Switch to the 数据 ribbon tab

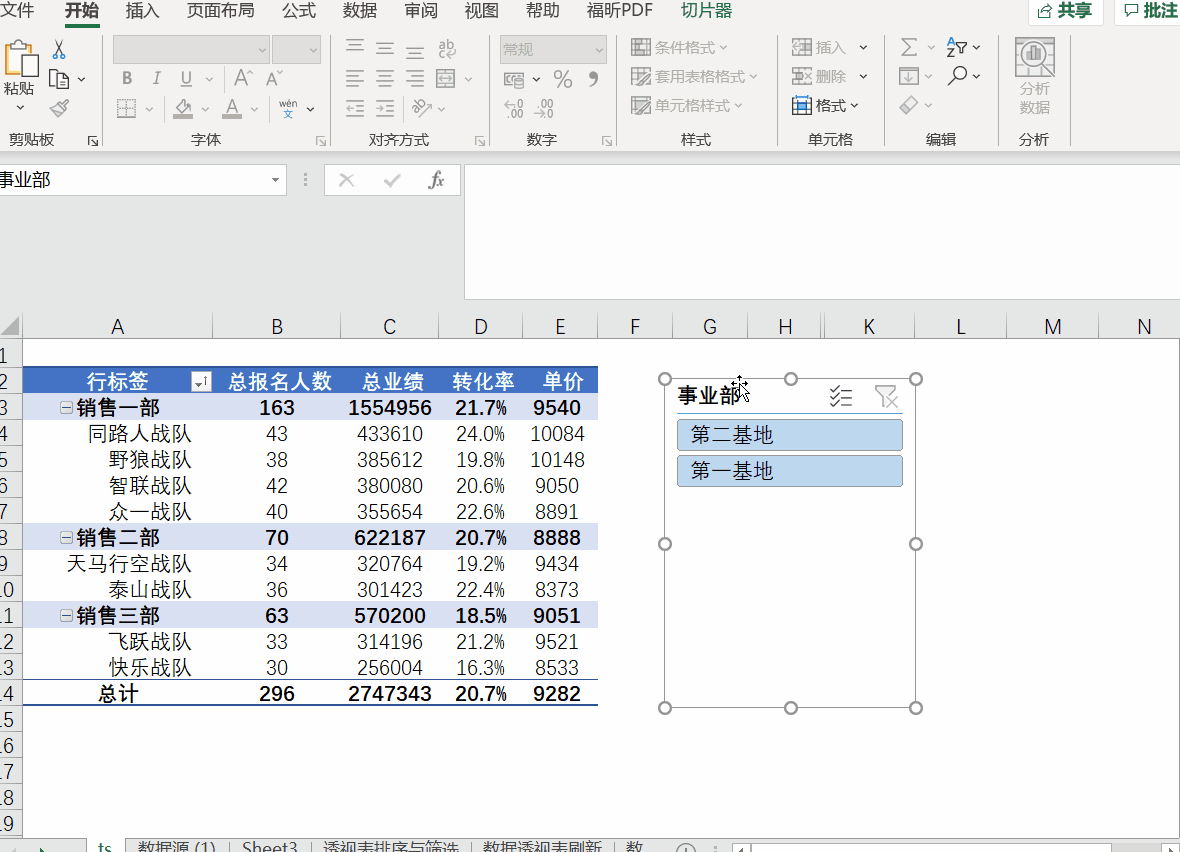[x=360, y=11]
